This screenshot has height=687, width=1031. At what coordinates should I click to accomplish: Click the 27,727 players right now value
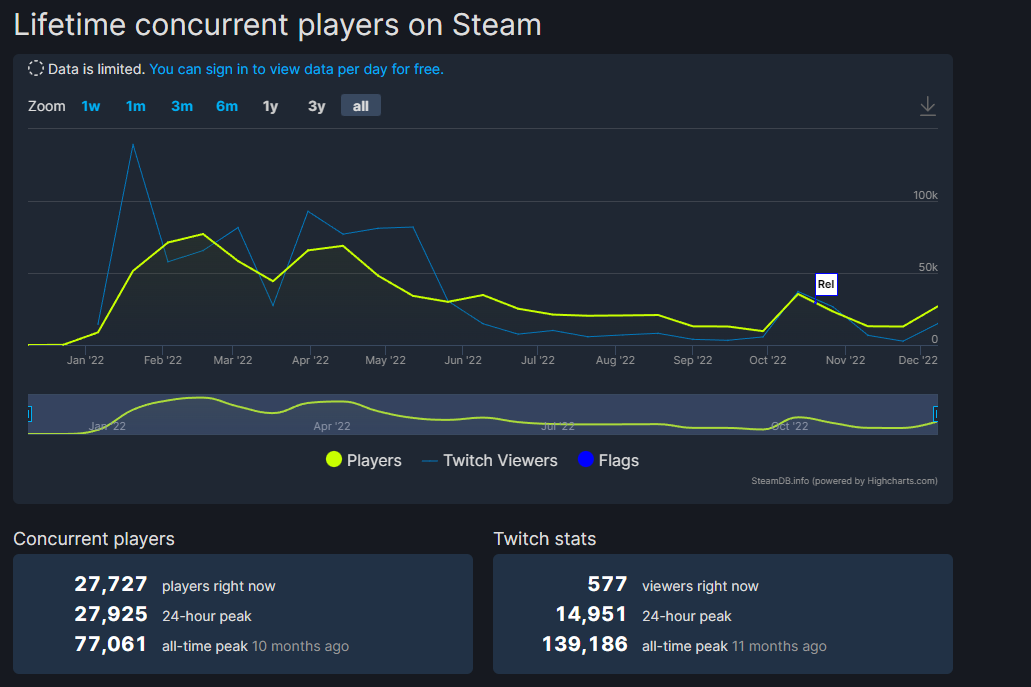110,584
